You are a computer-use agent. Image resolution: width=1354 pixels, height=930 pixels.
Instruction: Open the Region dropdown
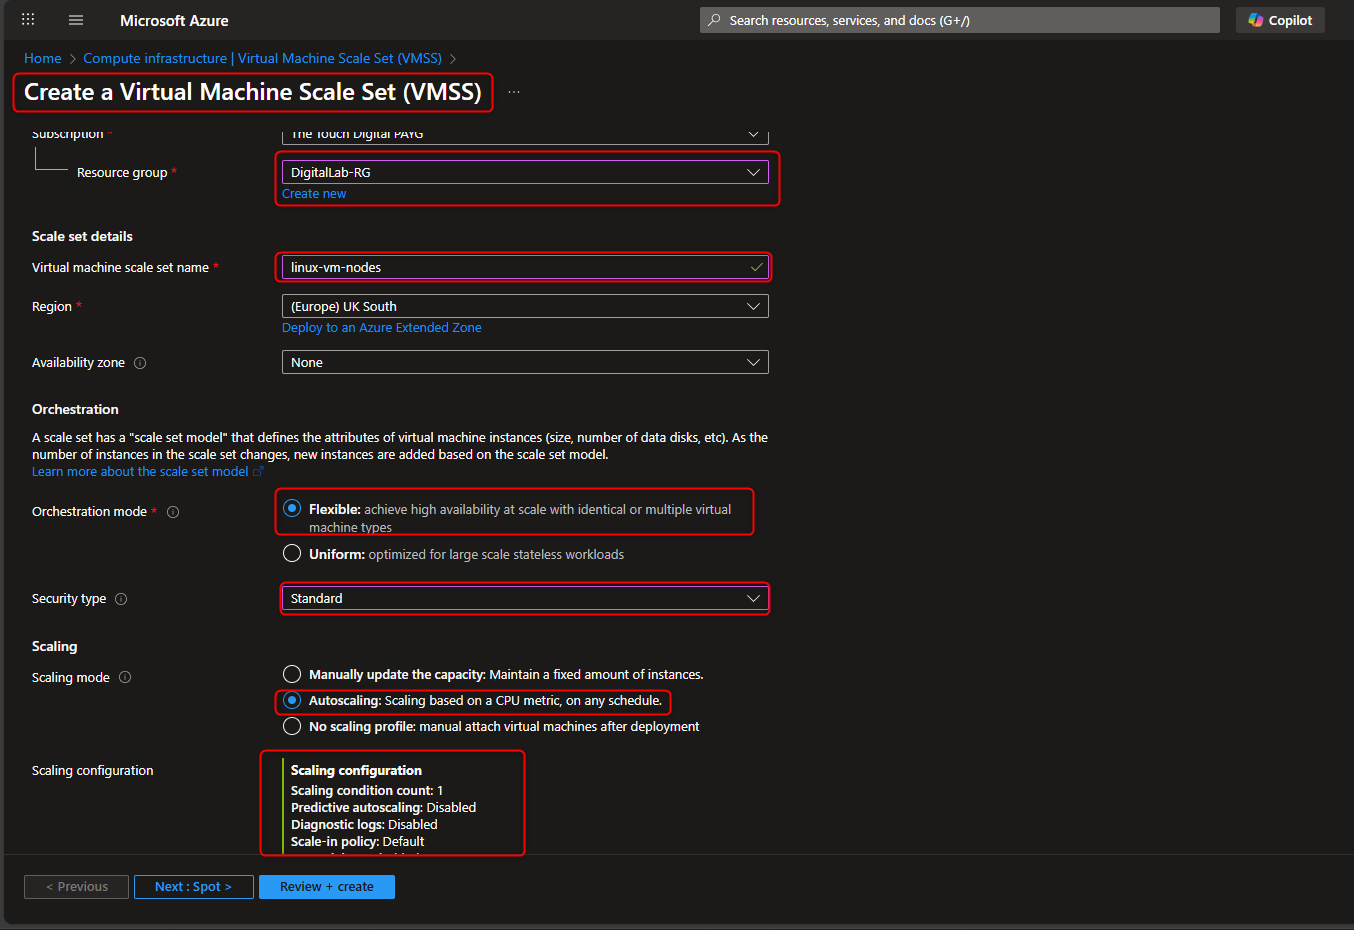tap(525, 306)
